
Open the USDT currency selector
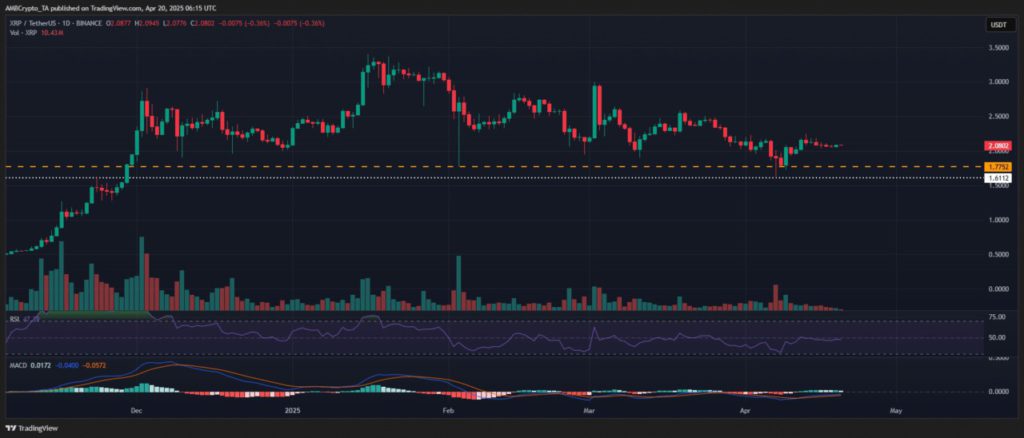998,24
